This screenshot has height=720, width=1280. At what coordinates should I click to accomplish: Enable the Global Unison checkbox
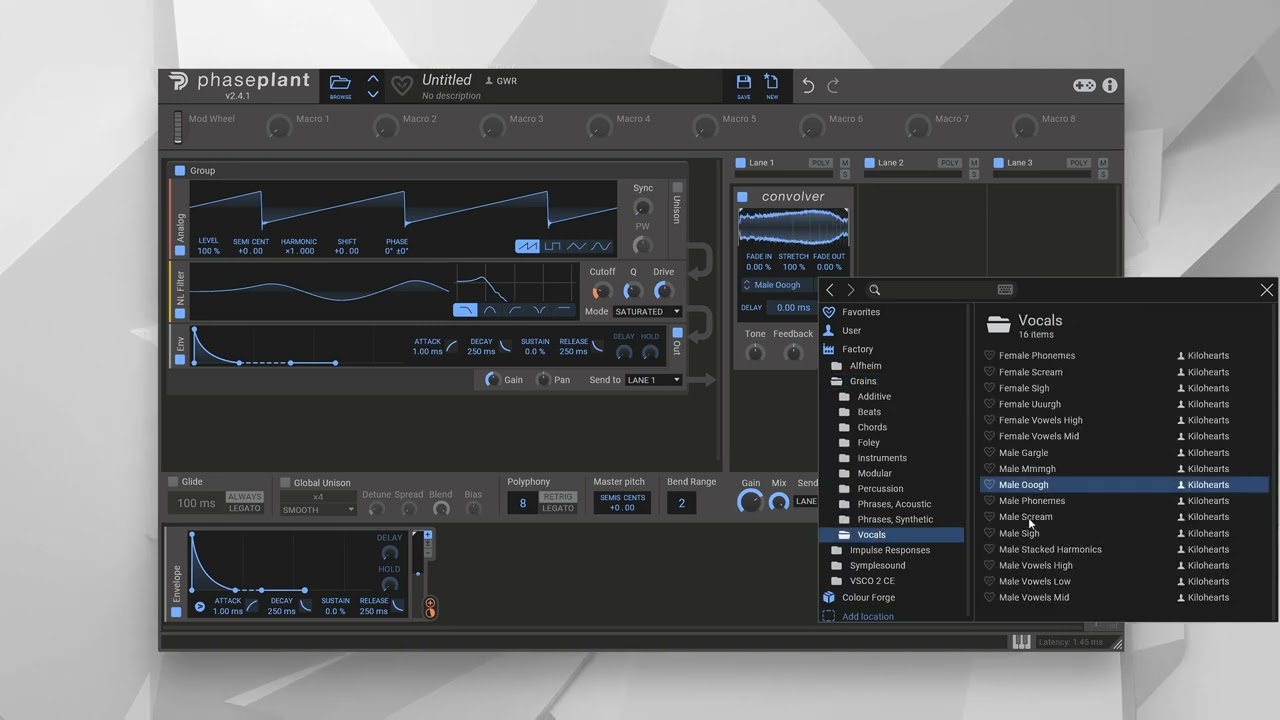[x=285, y=483]
